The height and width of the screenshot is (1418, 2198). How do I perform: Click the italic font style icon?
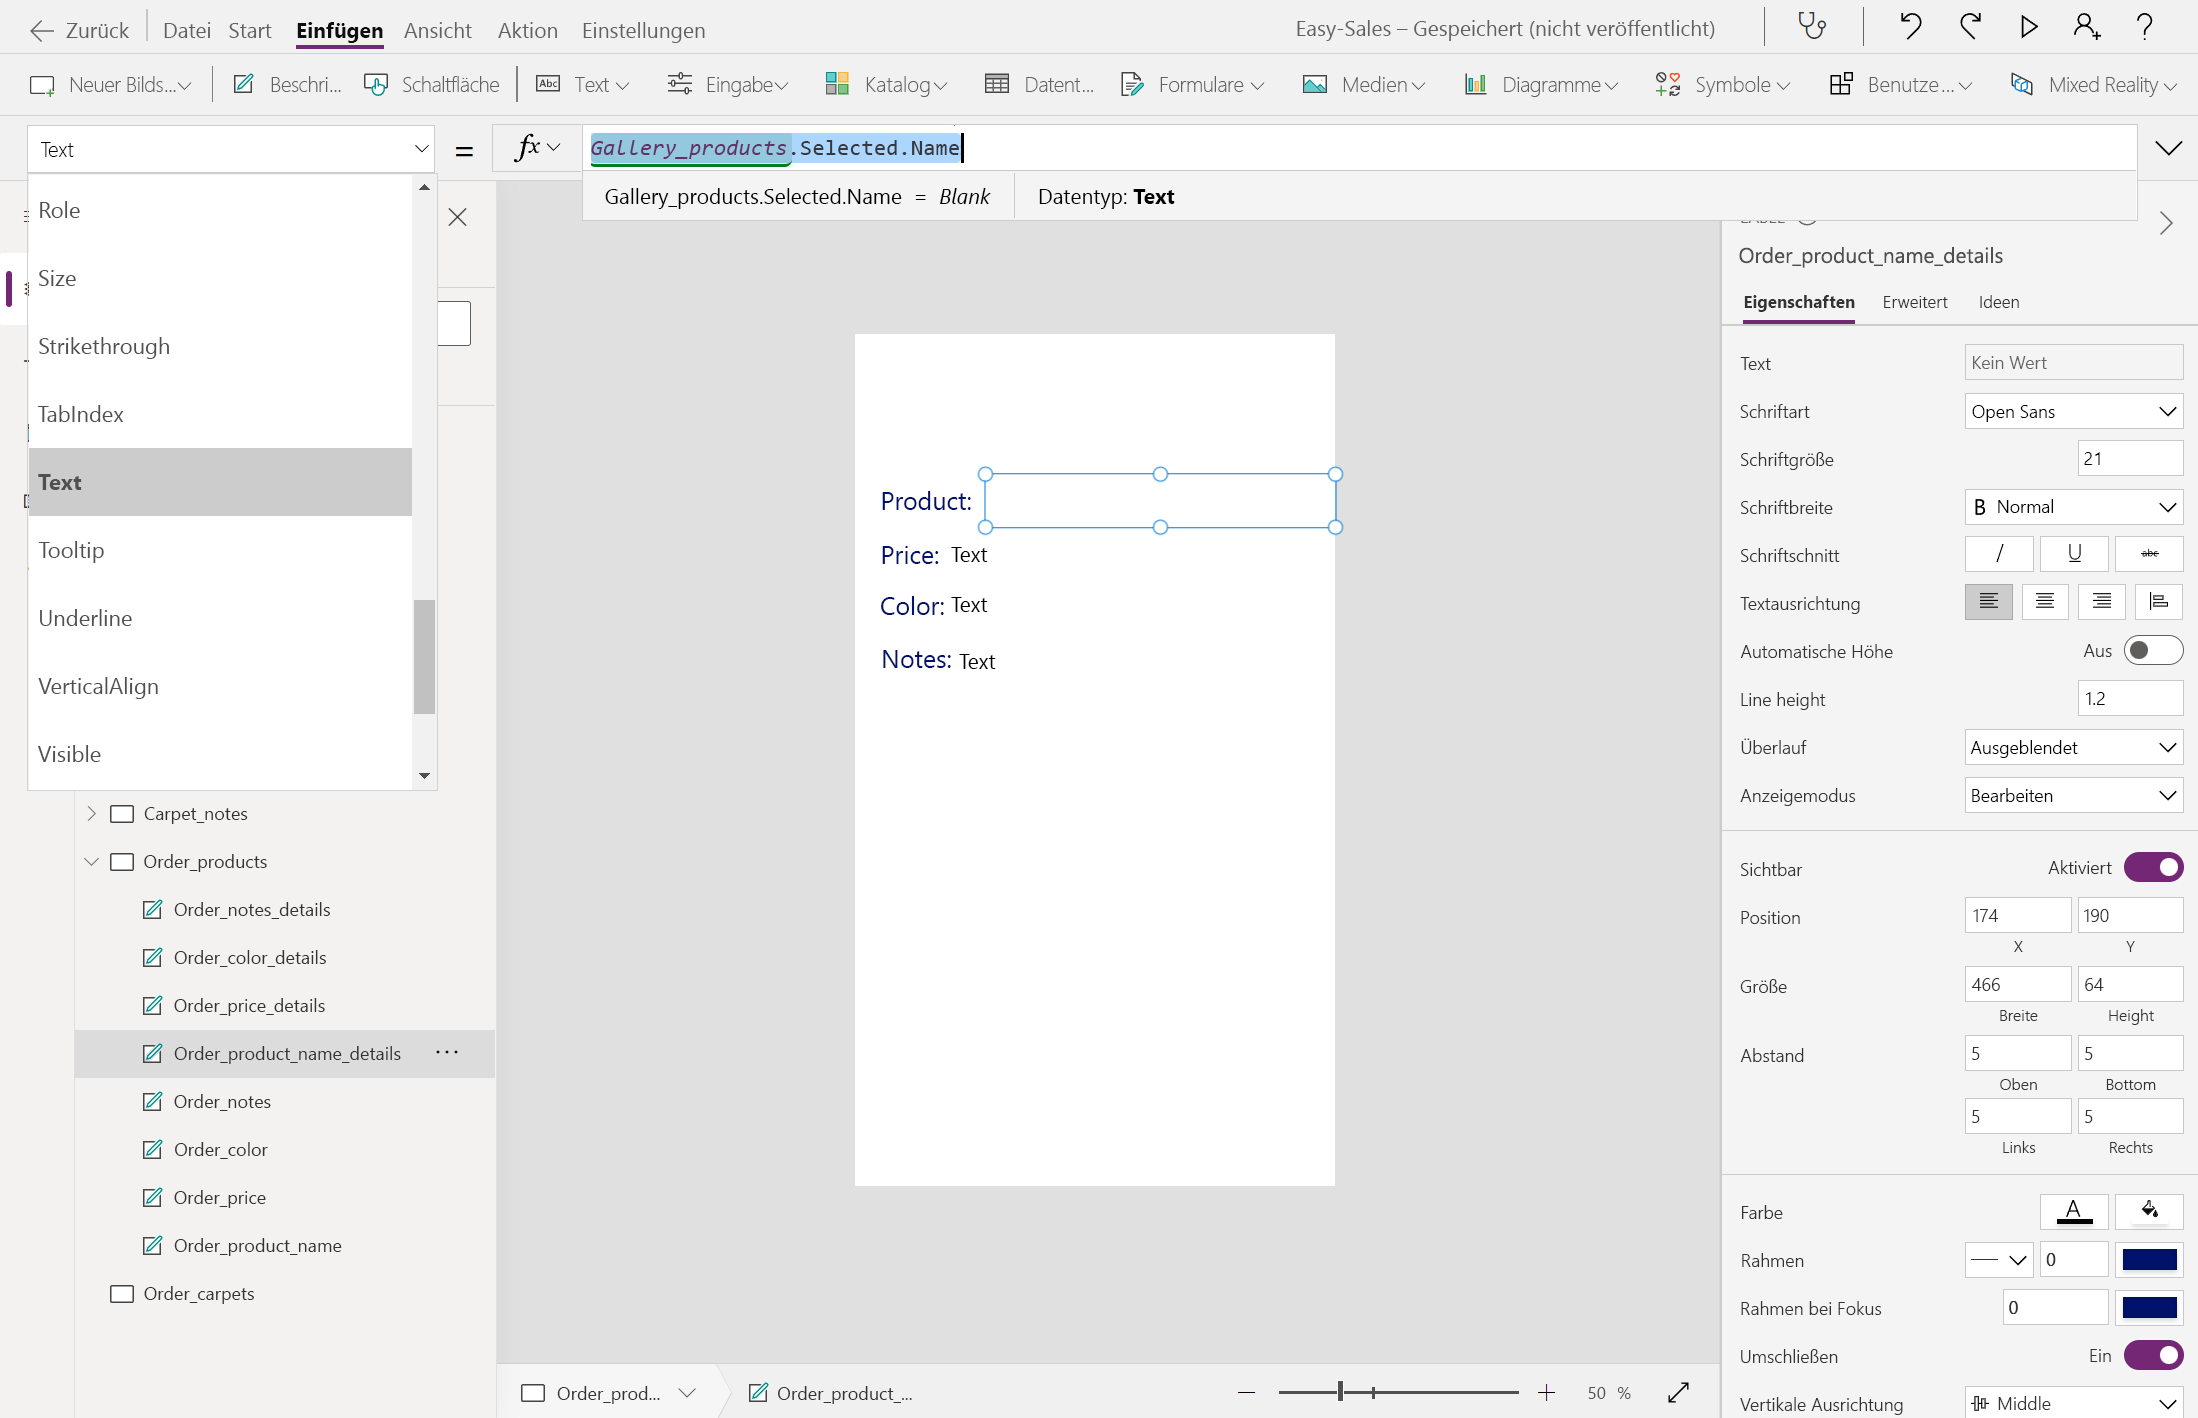[x=1998, y=554]
